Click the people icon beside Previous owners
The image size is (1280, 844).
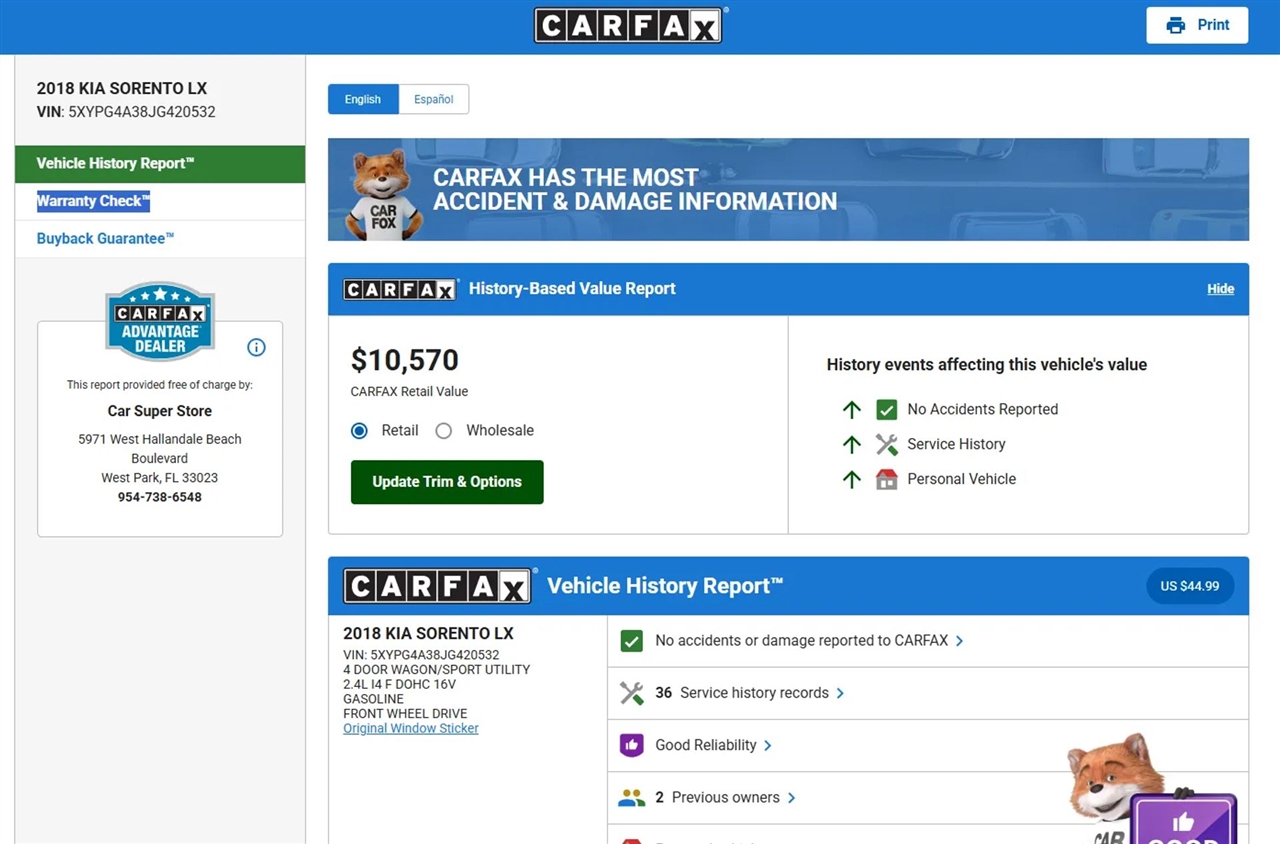(631, 797)
